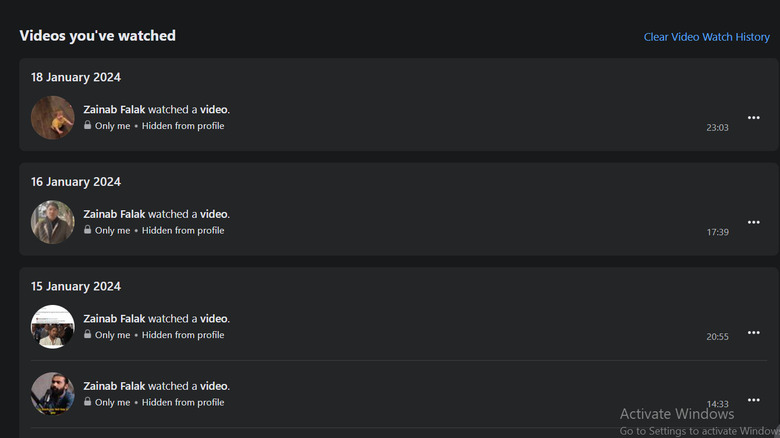The width and height of the screenshot is (780, 438).
Task: Click lock privacy icon on 16 January entry
Action: [x=88, y=231]
